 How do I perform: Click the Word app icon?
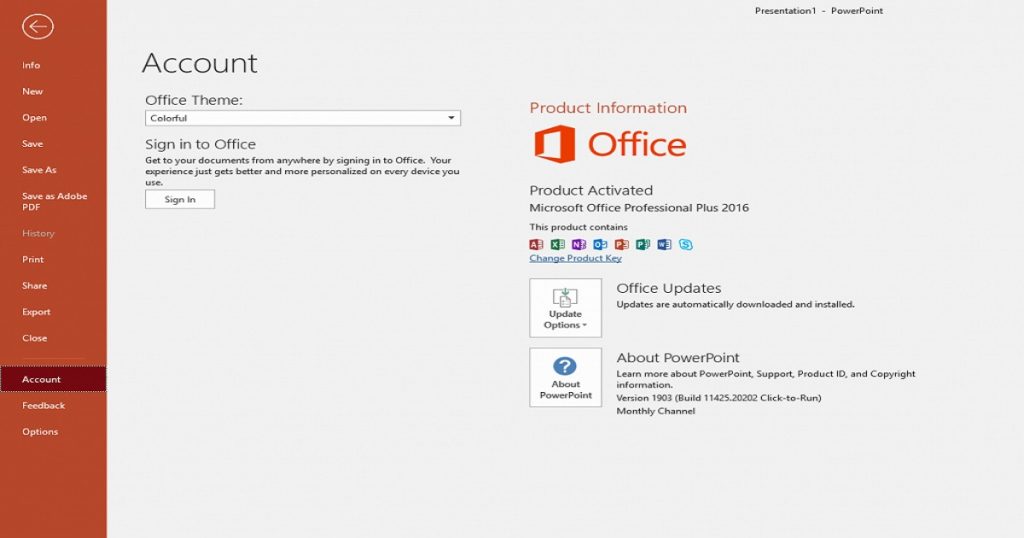click(x=664, y=244)
